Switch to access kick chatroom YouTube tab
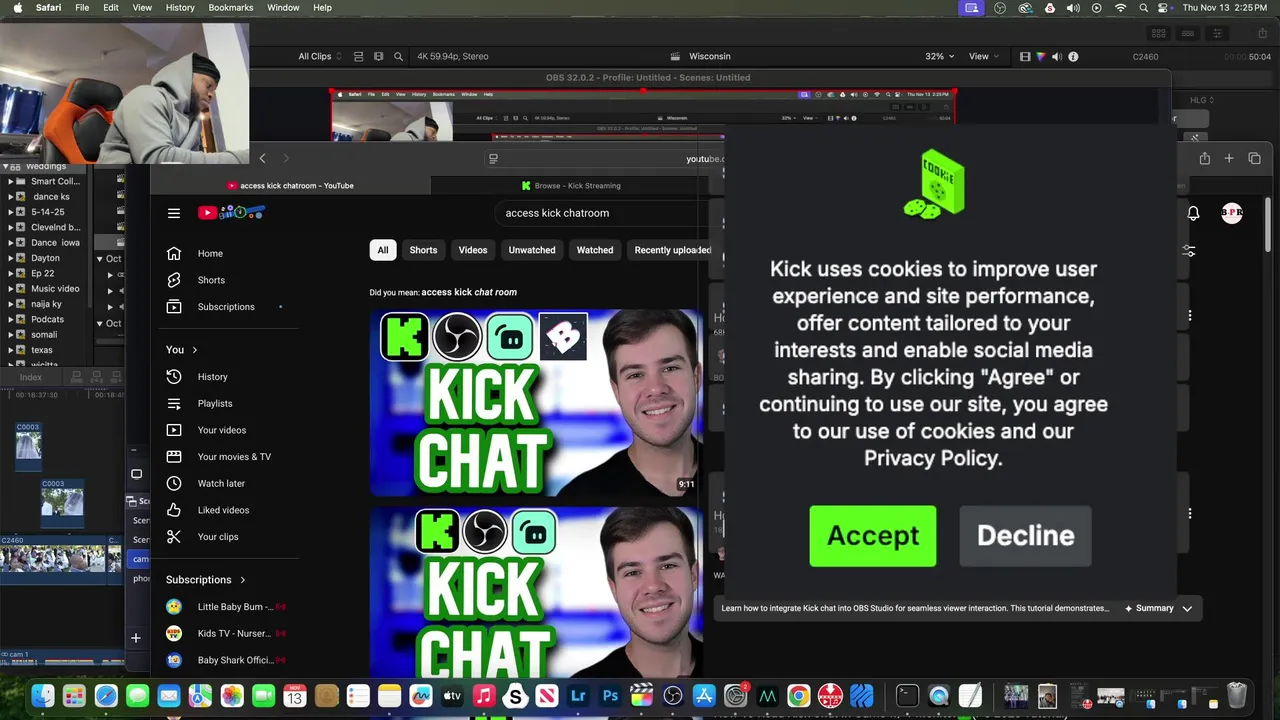Image resolution: width=1280 pixels, height=720 pixels. click(x=290, y=186)
